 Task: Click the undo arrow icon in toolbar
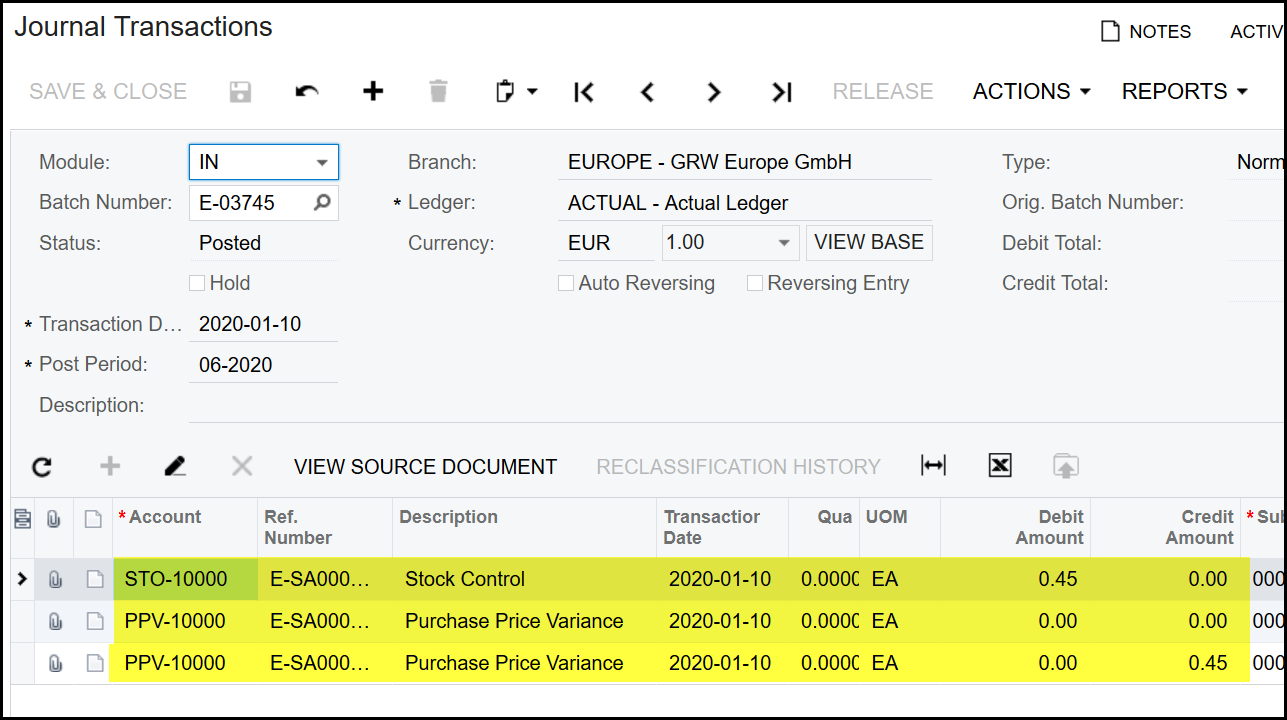(307, 92)
